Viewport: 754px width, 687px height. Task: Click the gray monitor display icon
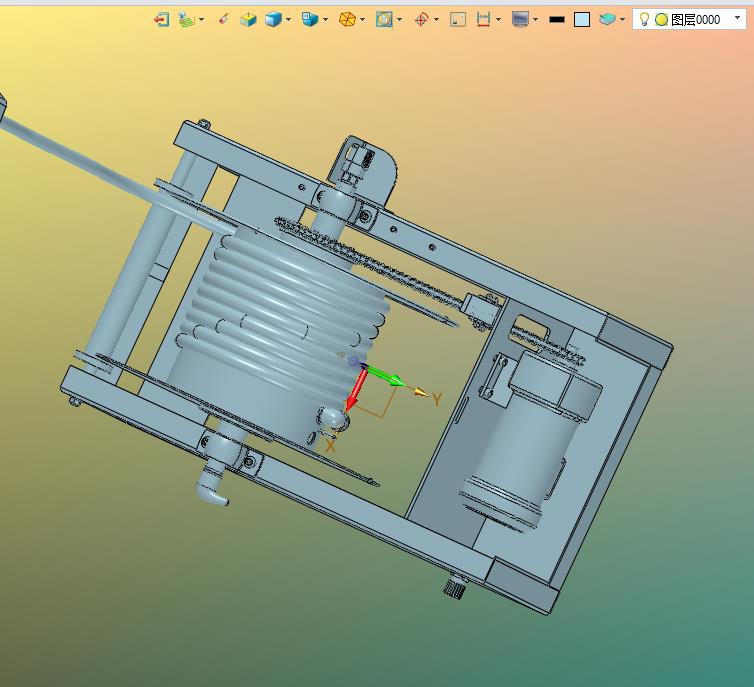click(520, 20)
